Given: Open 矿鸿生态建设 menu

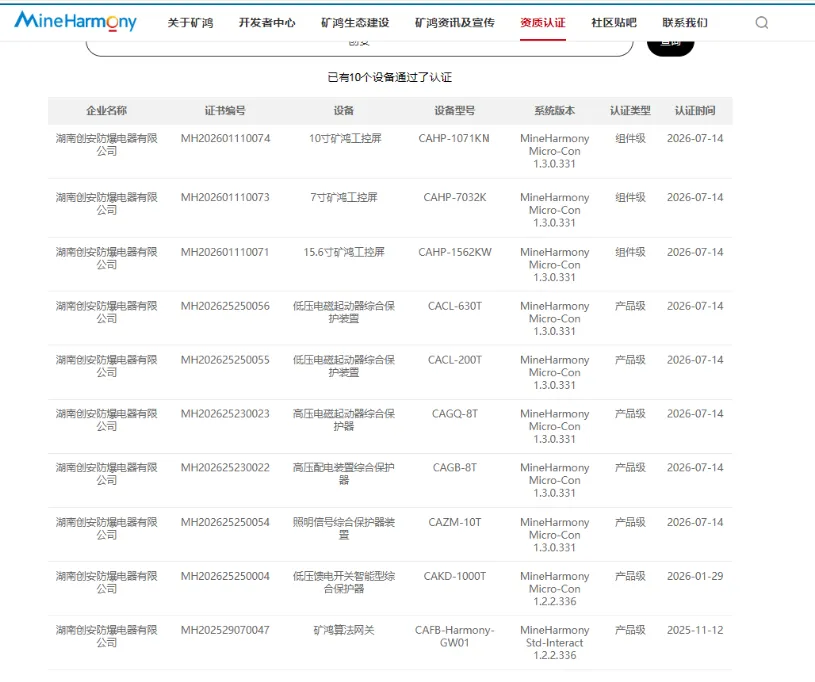Looking at the screenshot, I should point(355,22).
